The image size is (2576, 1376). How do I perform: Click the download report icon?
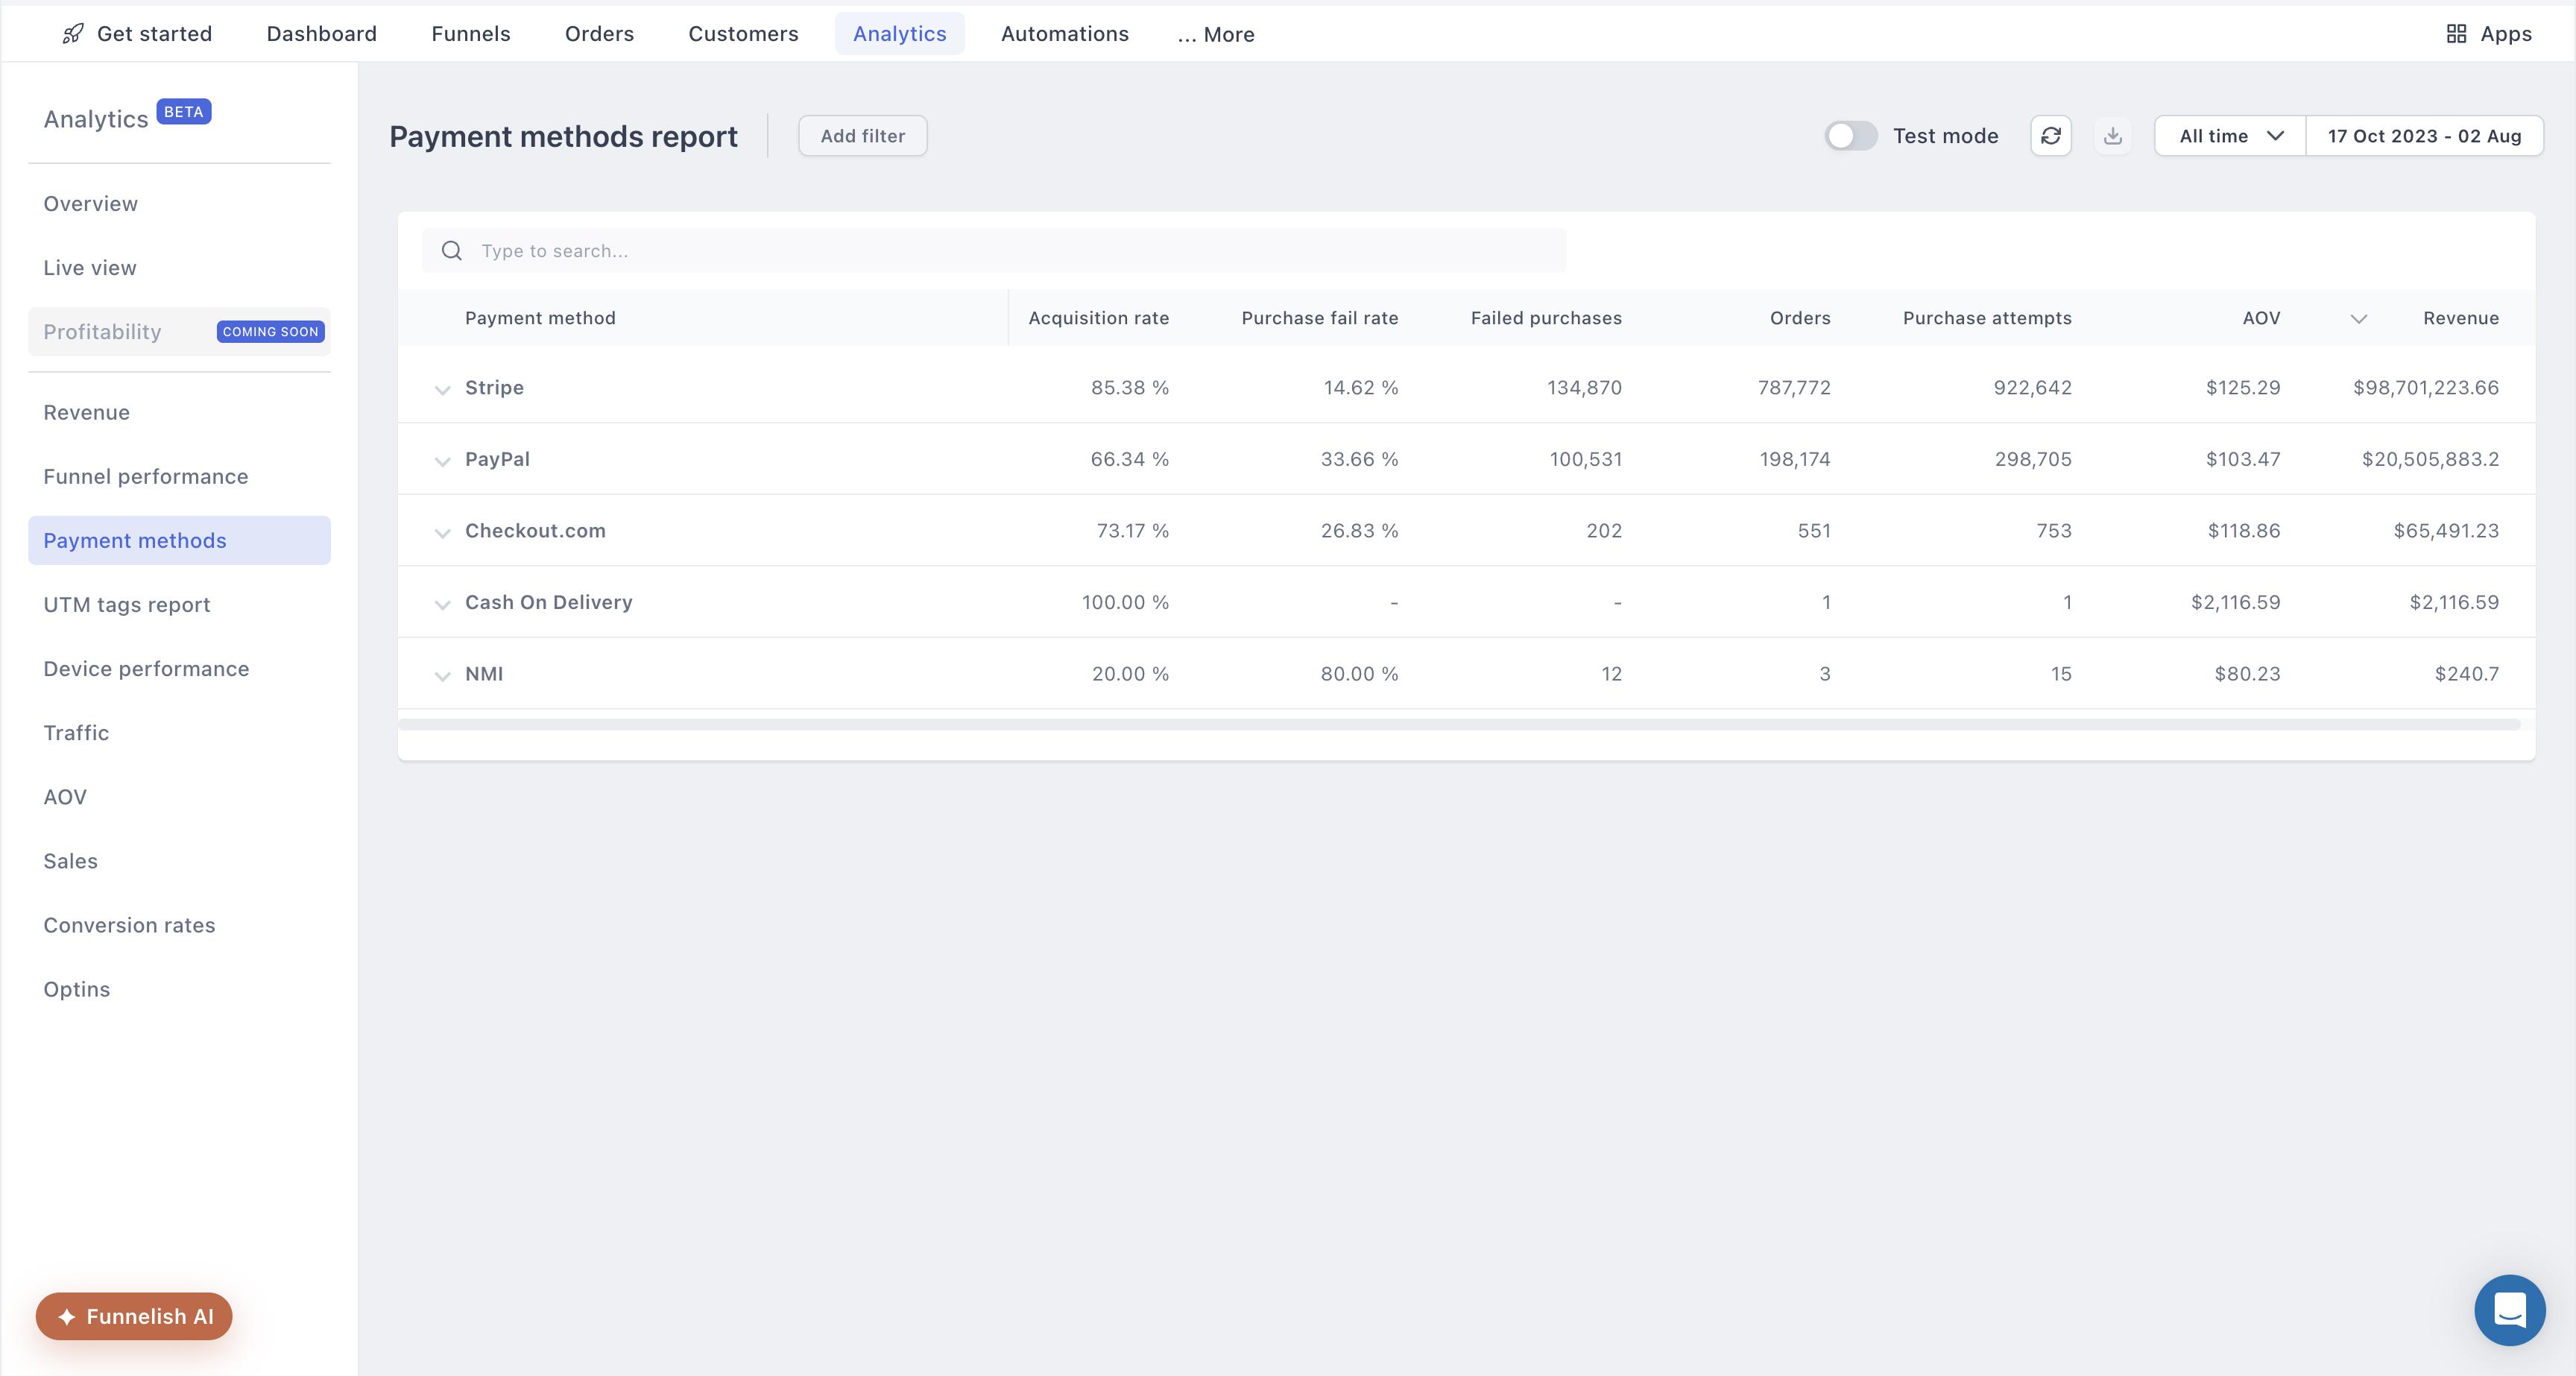click(2112, 136)
